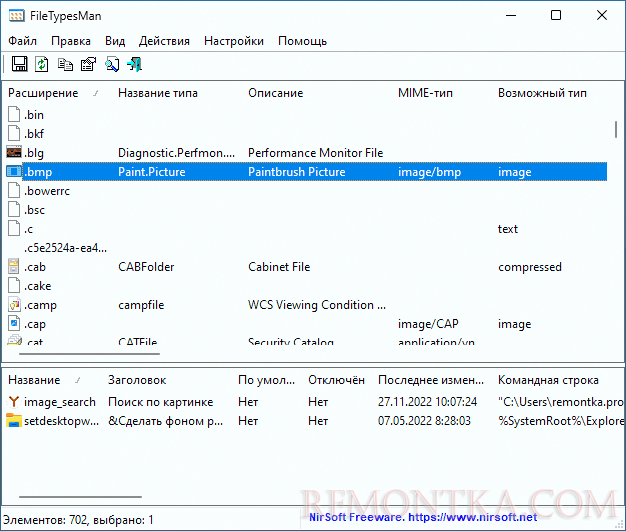The height and width of the screenshot is (531, 626).
Task: Click the .camp file icon
Action: pyautogui.click(x=14, y=305)
